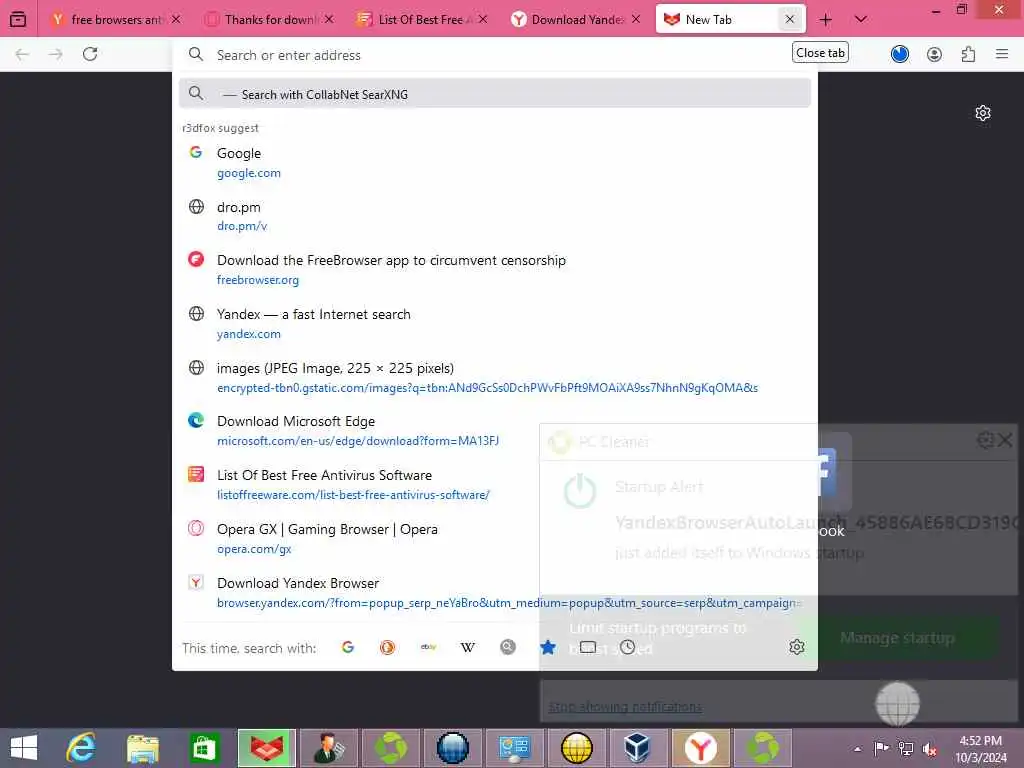Open File Explorer from taskbar

pos(143,748)
